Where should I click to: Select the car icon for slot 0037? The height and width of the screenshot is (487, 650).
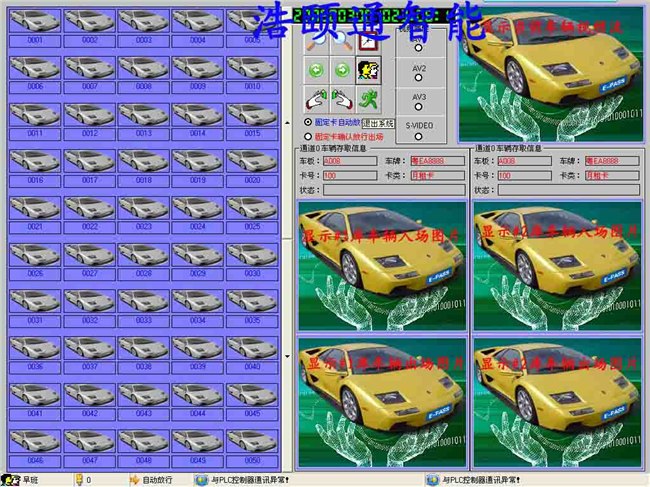90,348
